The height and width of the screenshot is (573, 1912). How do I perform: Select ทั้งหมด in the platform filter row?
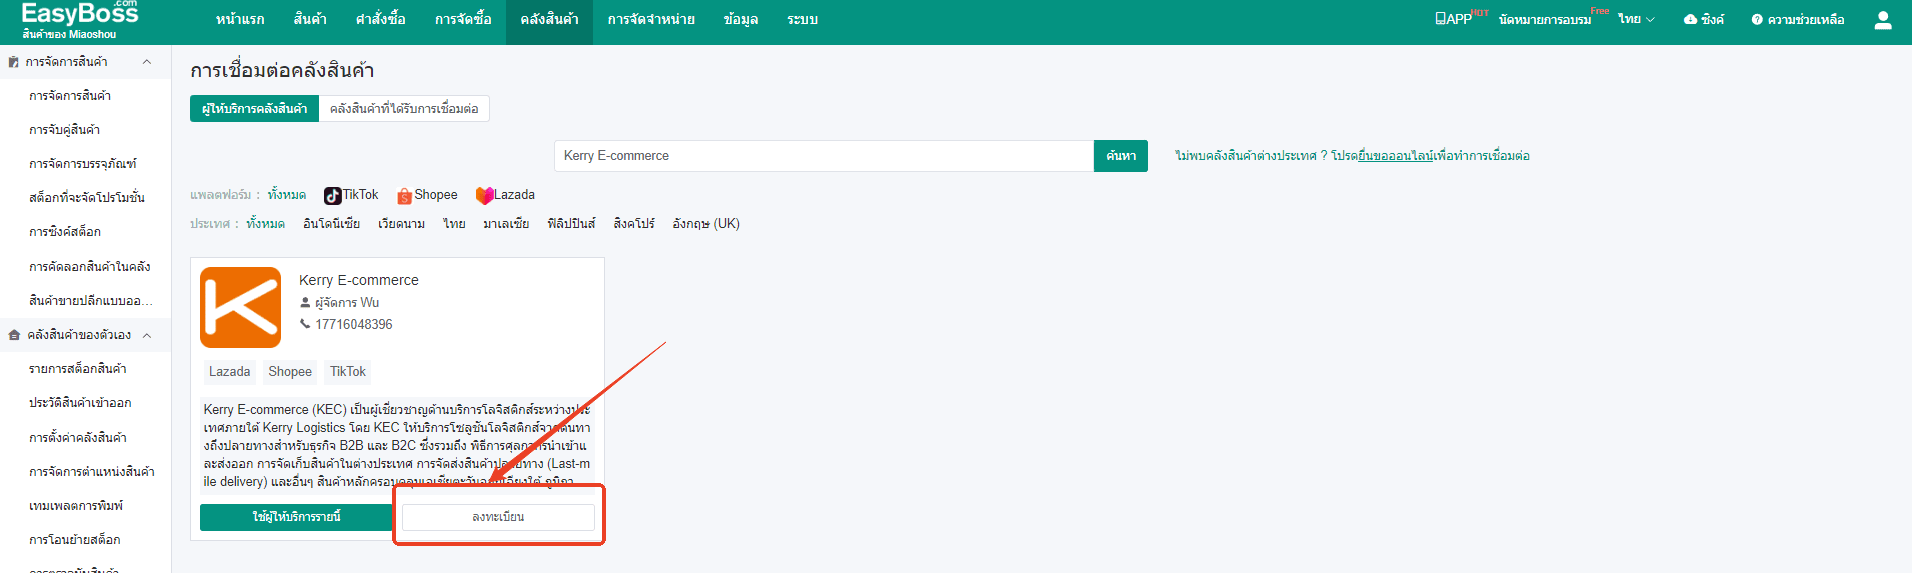point(287,195)
